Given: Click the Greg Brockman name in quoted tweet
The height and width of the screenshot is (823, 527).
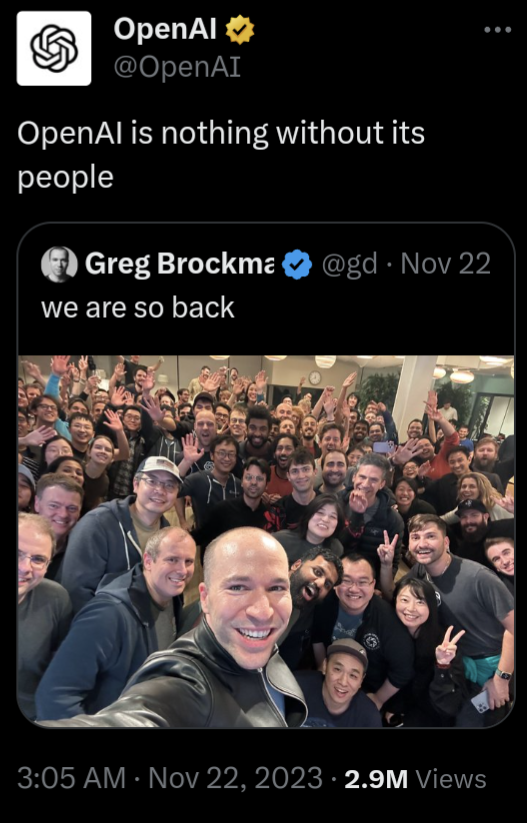Looking at the screenshot, I should point(179,264).
